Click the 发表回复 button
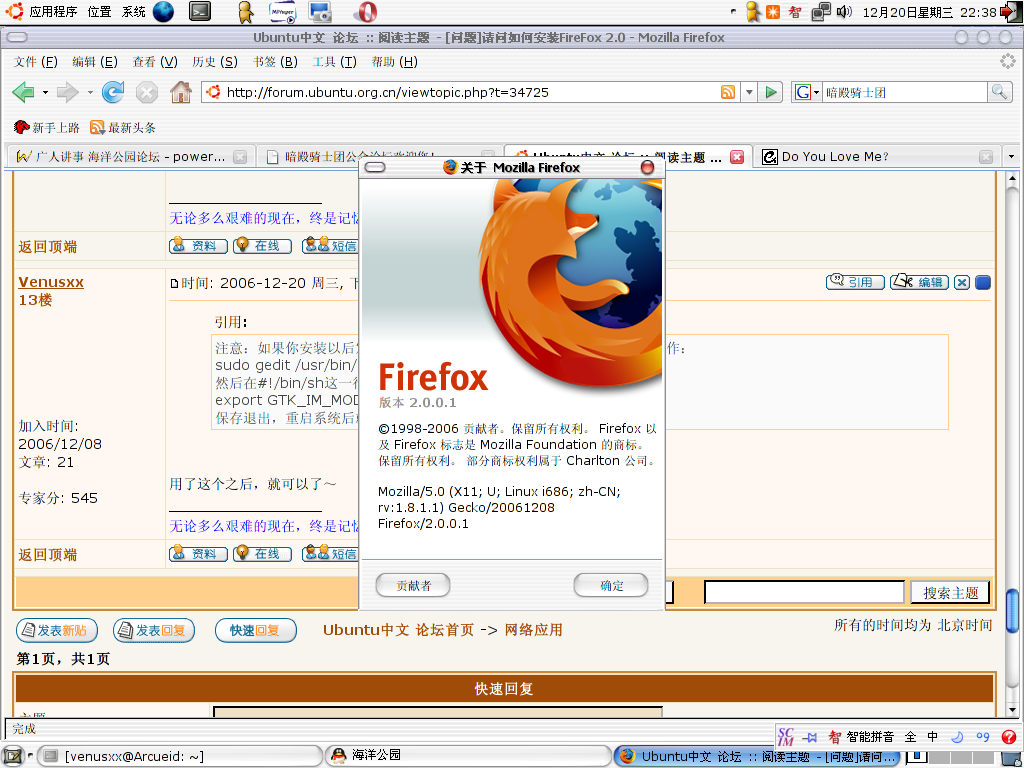 [x=154, y=630]
